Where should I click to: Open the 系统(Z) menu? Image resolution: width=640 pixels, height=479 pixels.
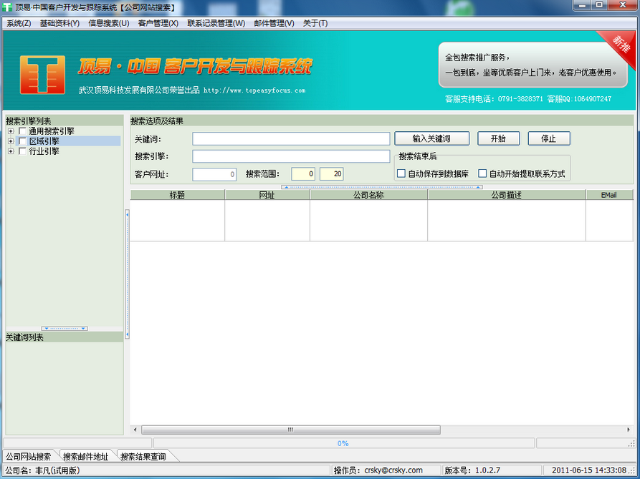(x=18, y=23)
